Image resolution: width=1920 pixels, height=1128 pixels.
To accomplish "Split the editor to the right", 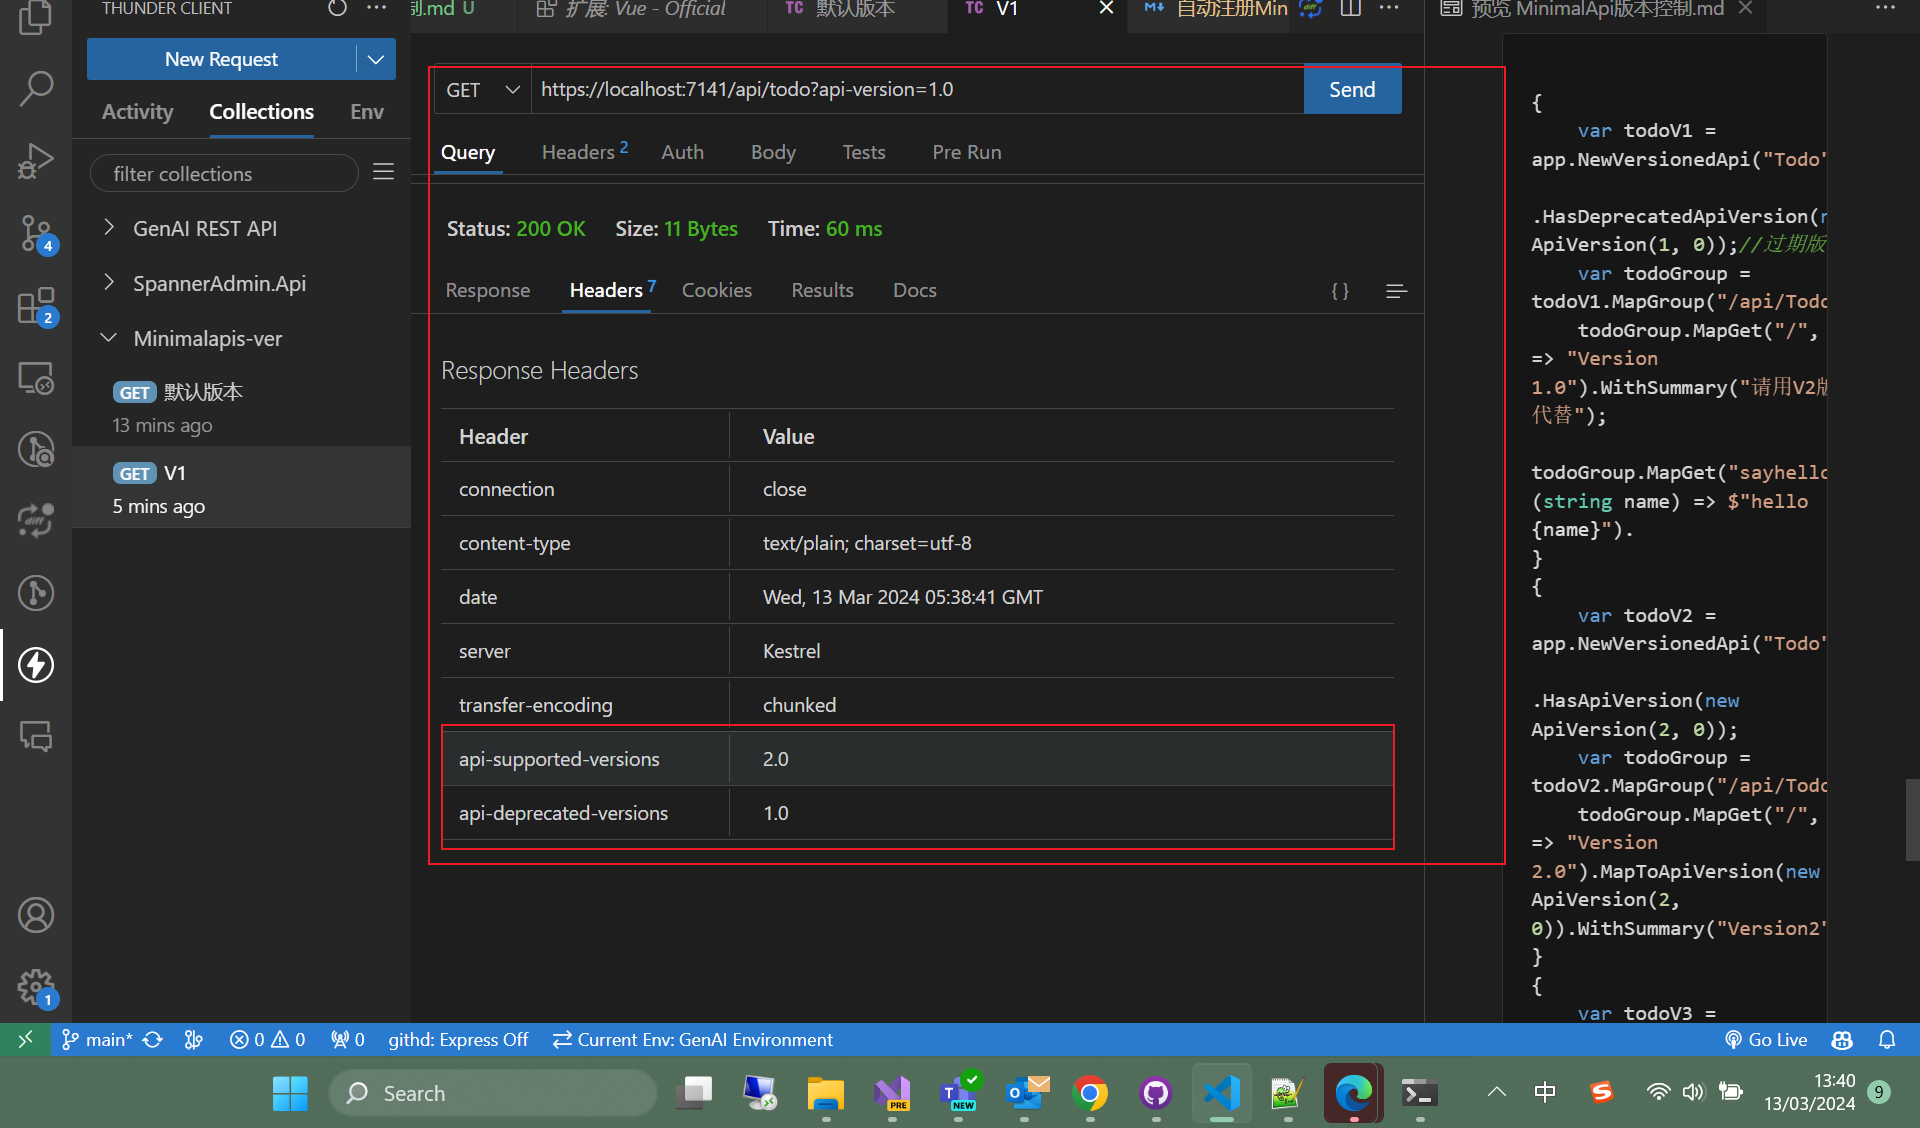I will pos(1351,9).
